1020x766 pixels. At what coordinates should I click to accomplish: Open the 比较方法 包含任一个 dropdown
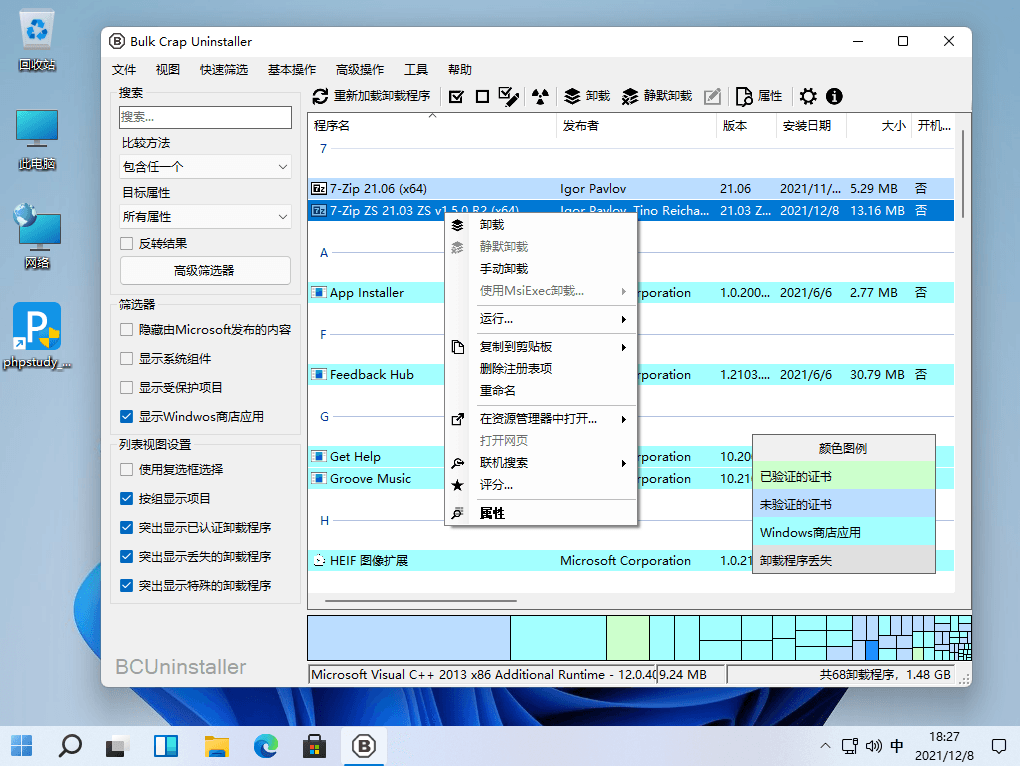point(205,167)
